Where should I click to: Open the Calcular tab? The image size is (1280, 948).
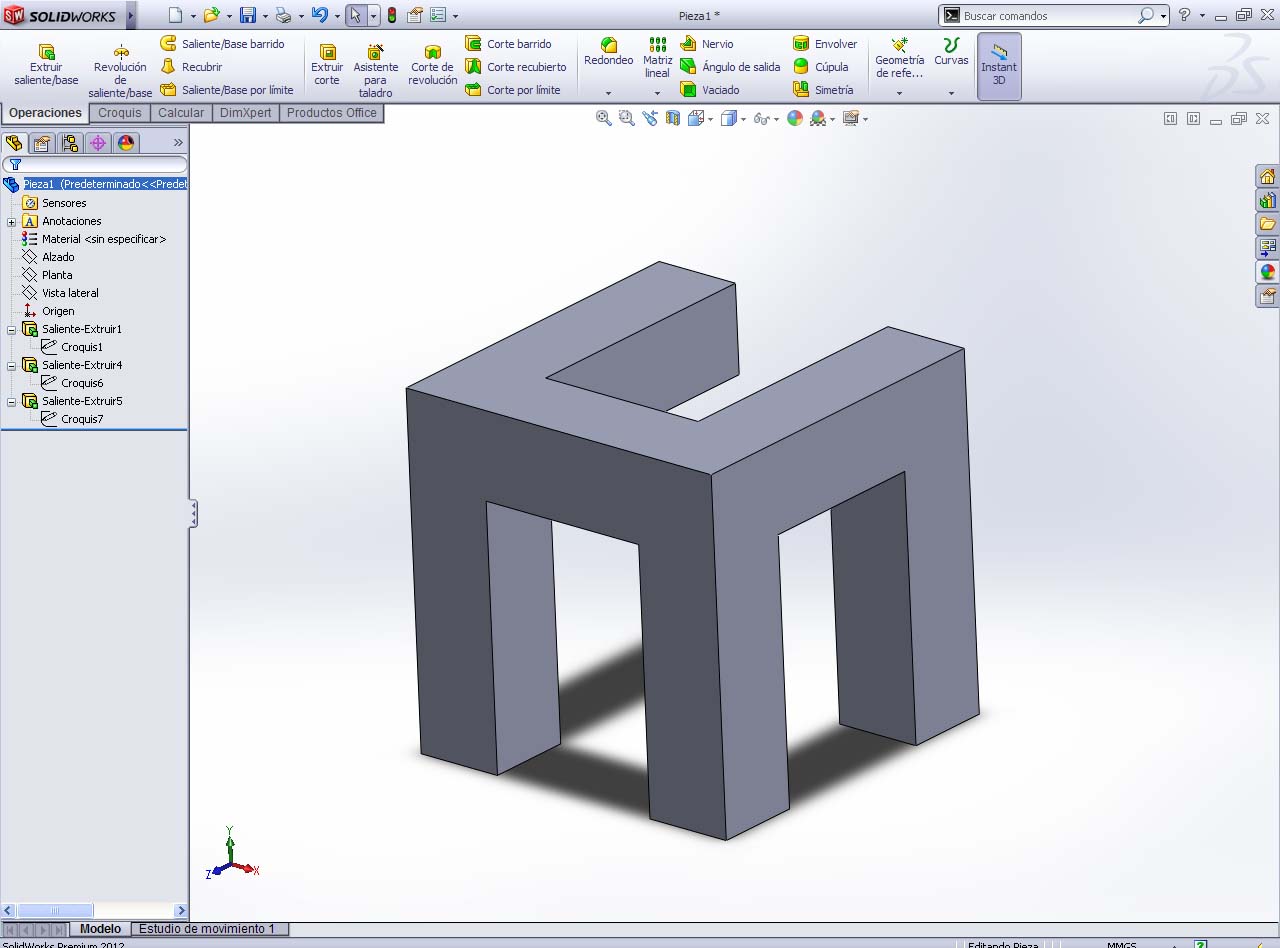(x=181, y=113)
